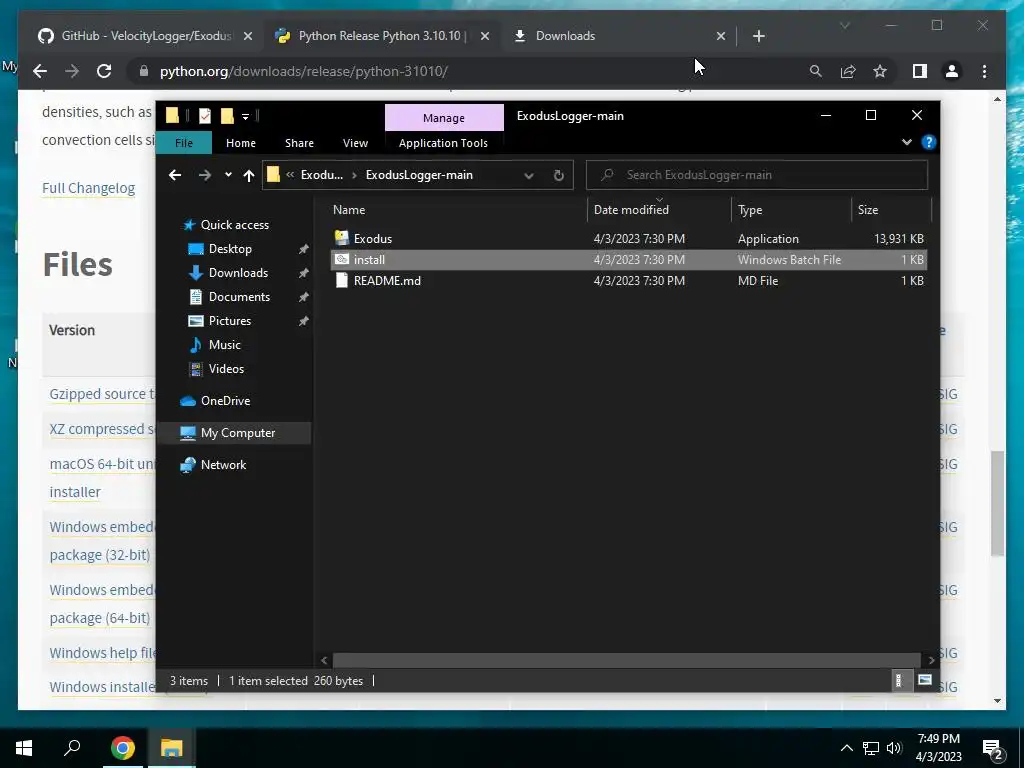Customize Quick Access Toolbar dropdown
Viewport: 1024px width, 768px height.
tap(246, 117)
